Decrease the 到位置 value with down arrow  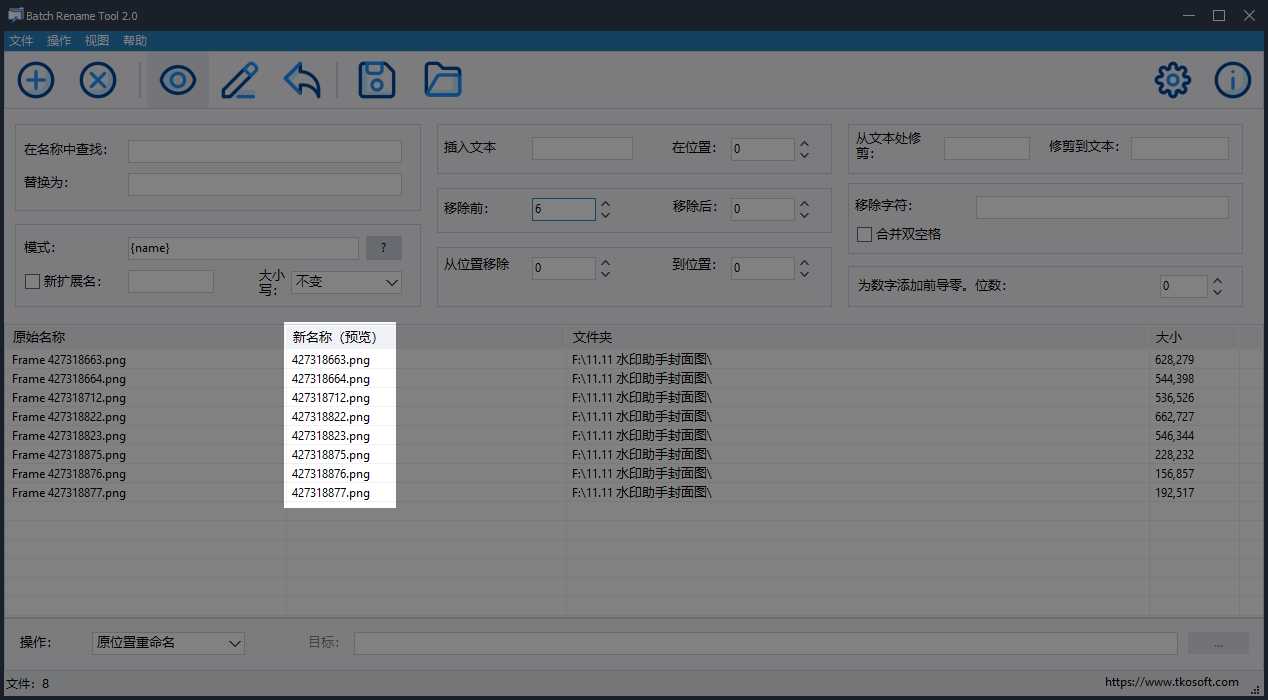804,274
